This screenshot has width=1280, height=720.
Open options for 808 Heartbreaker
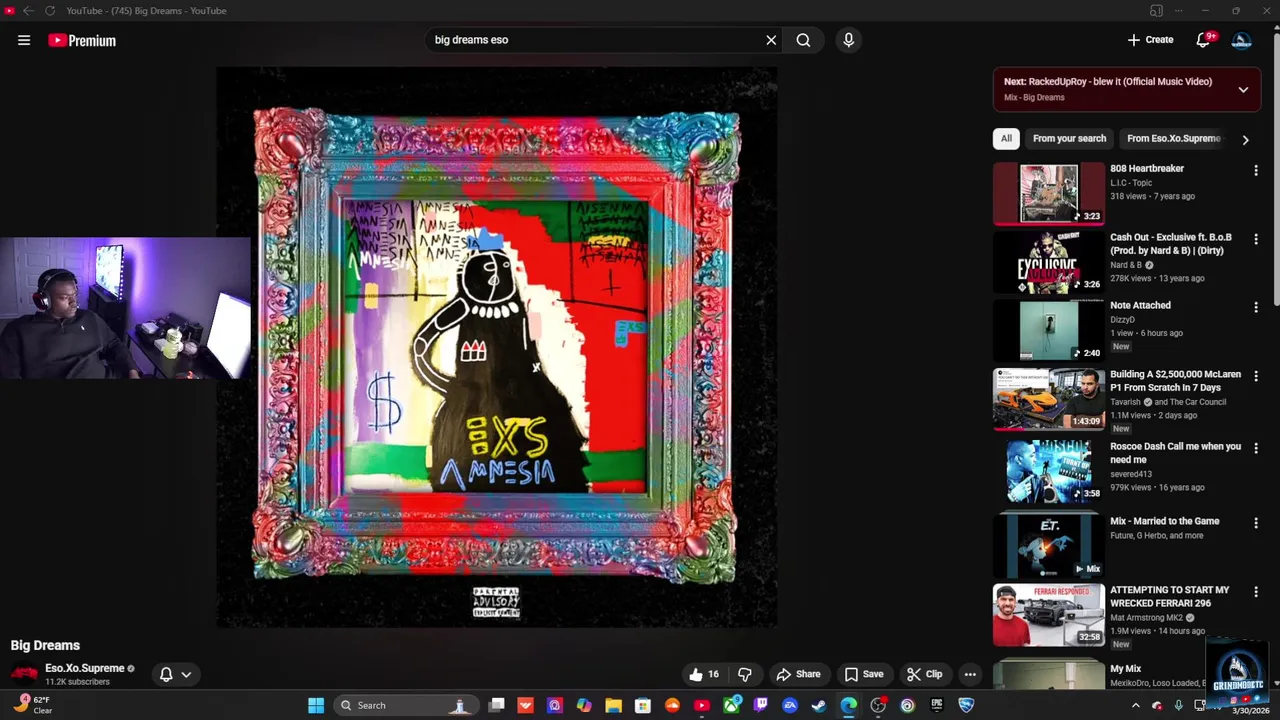point(1256,171)
